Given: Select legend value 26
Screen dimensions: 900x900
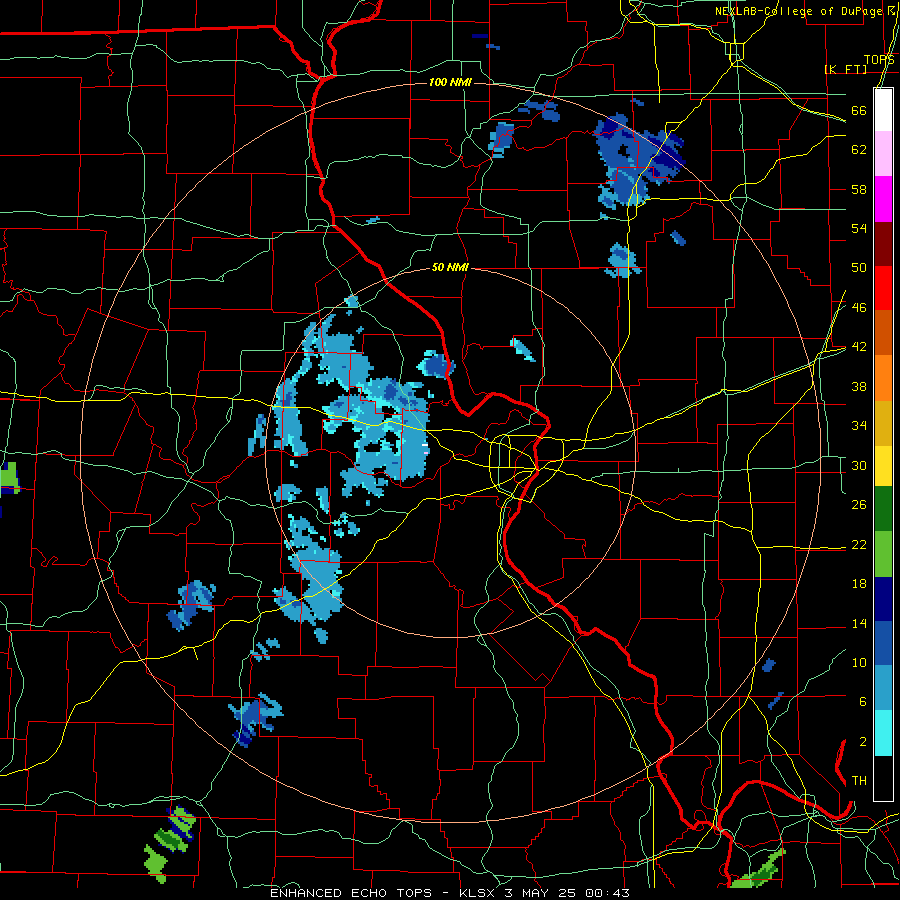Looking at the screenshot, I should [x=859, y=505].
